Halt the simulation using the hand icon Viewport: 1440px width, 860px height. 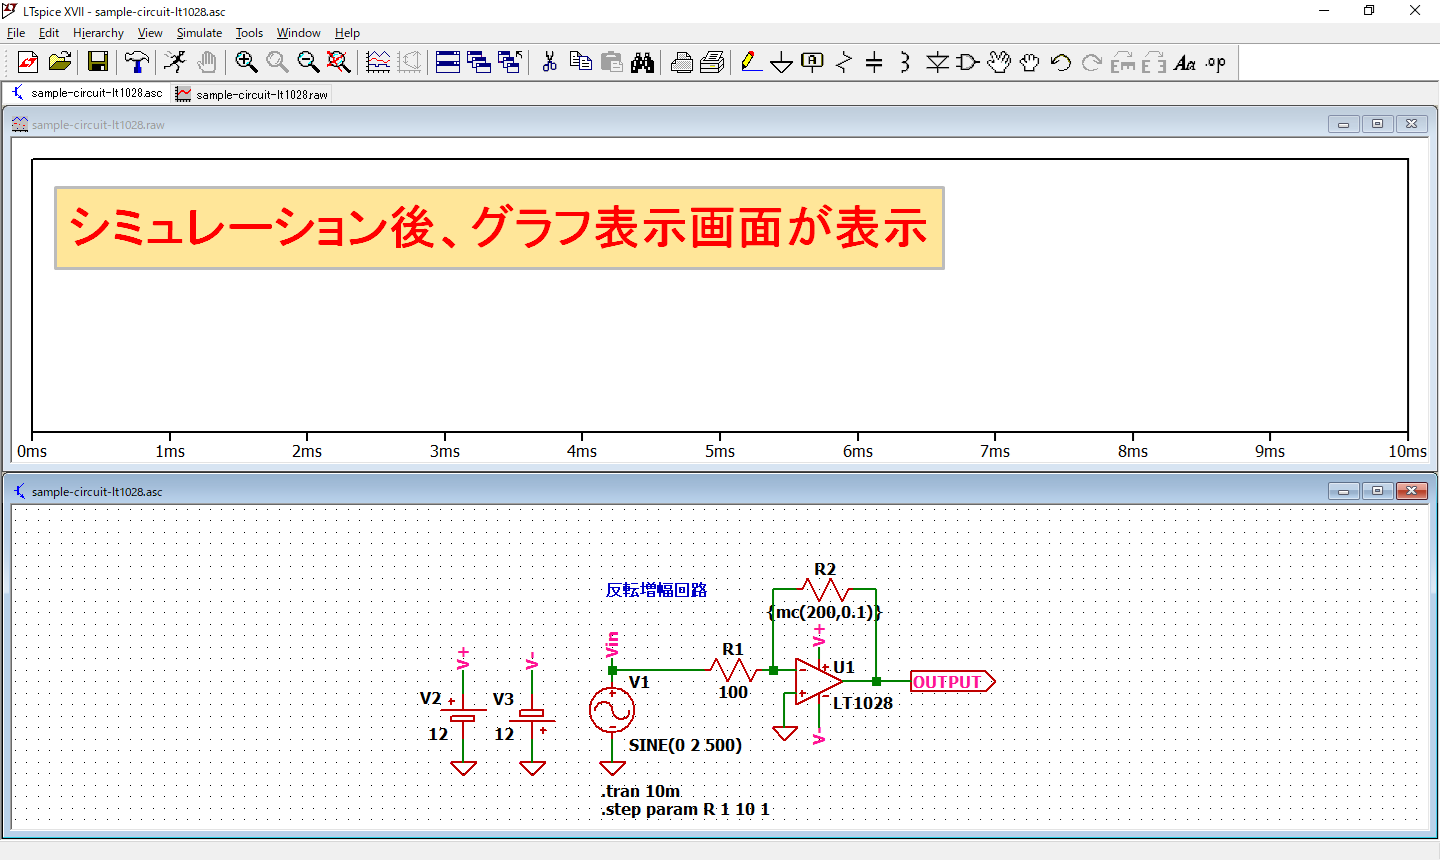(207, 62)
